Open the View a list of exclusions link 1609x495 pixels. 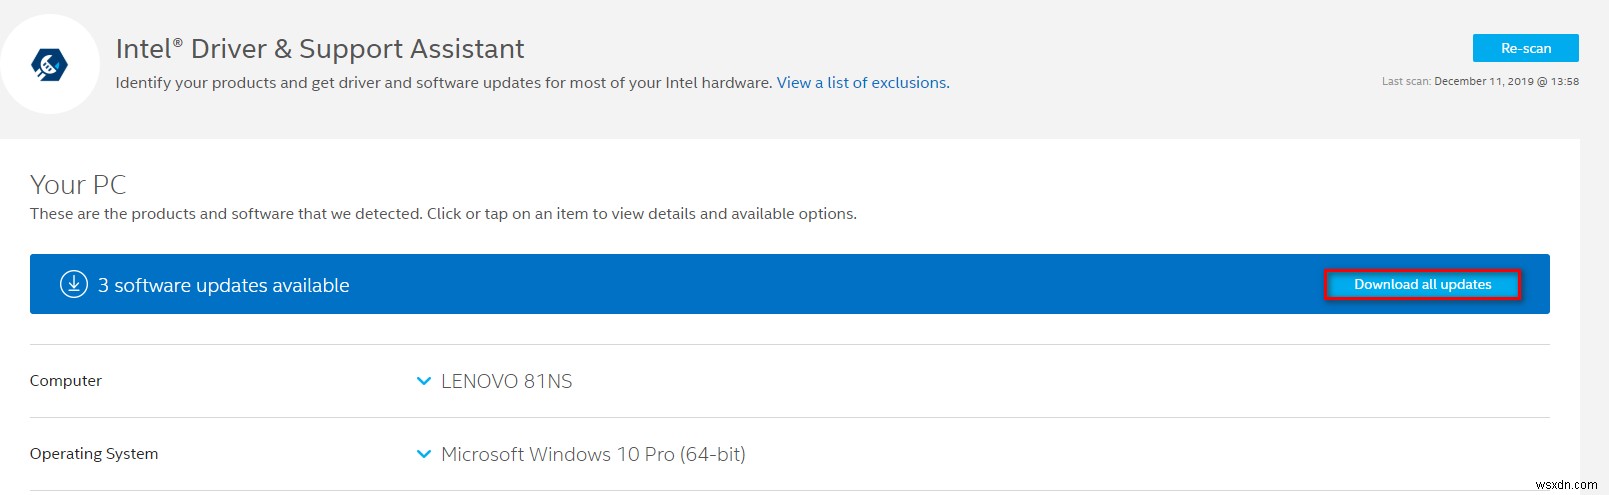tap(862, 83)
